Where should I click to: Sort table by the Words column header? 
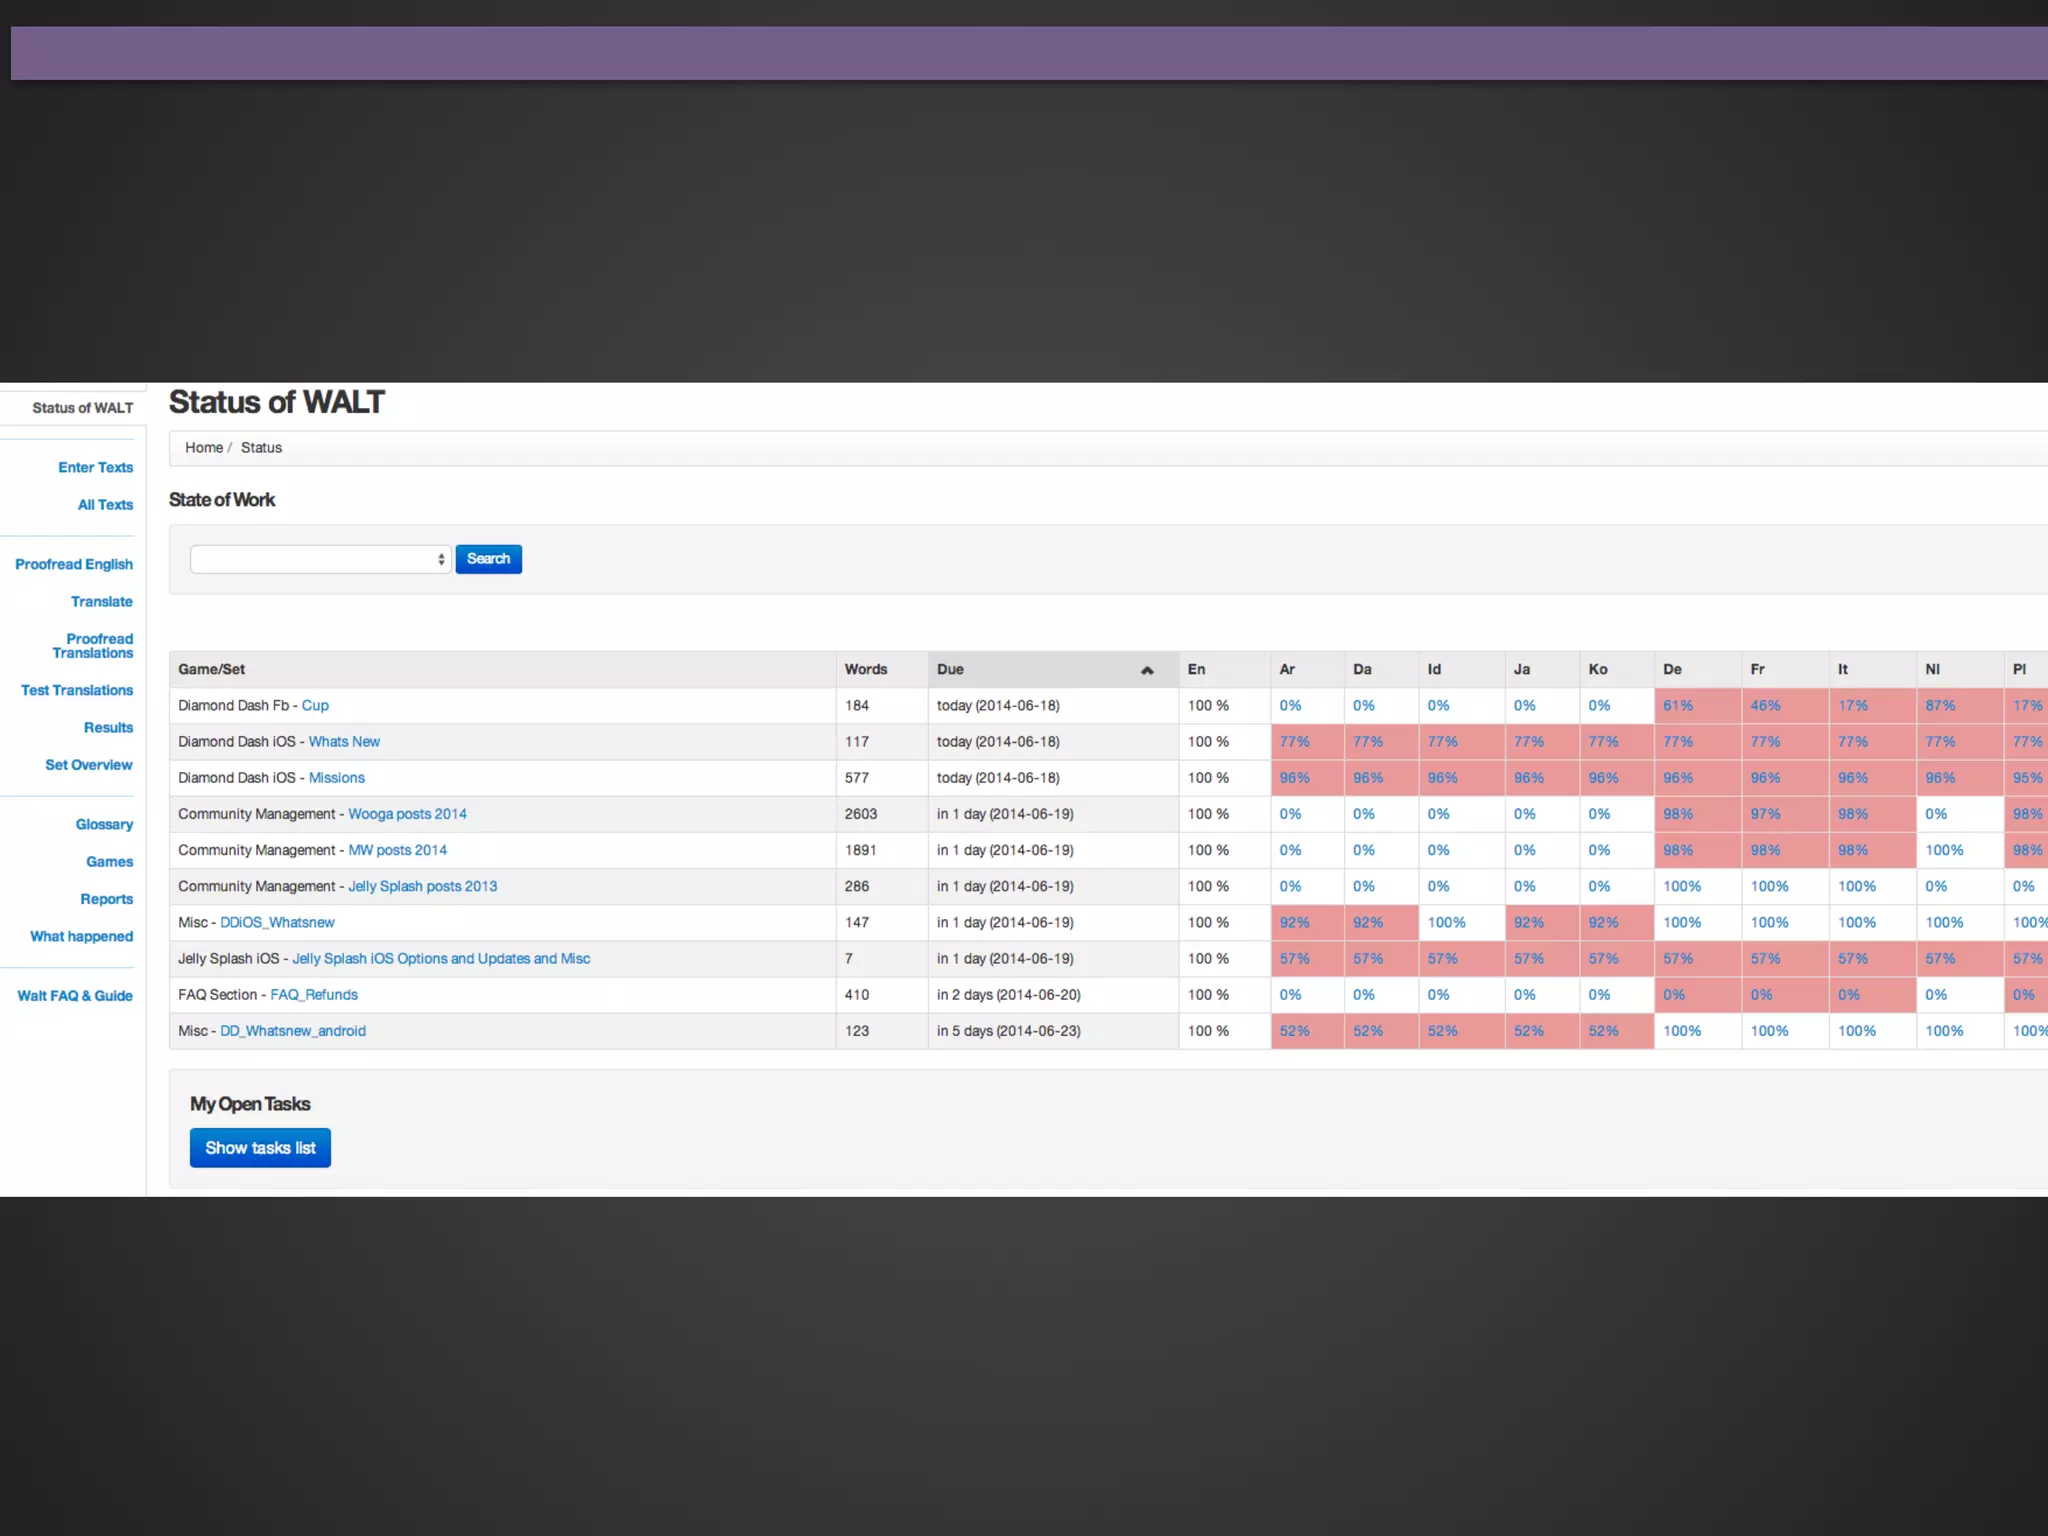(x=866, y=670)
